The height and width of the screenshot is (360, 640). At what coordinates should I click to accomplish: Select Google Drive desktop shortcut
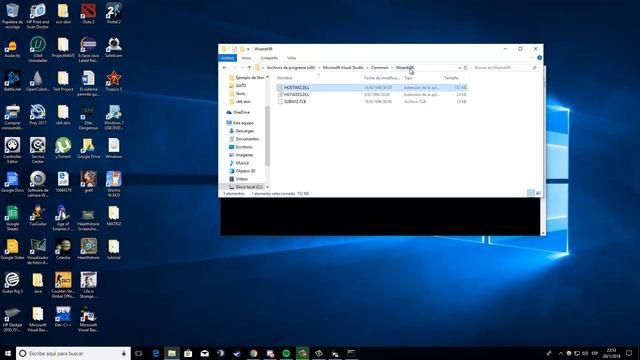(88, 148)
